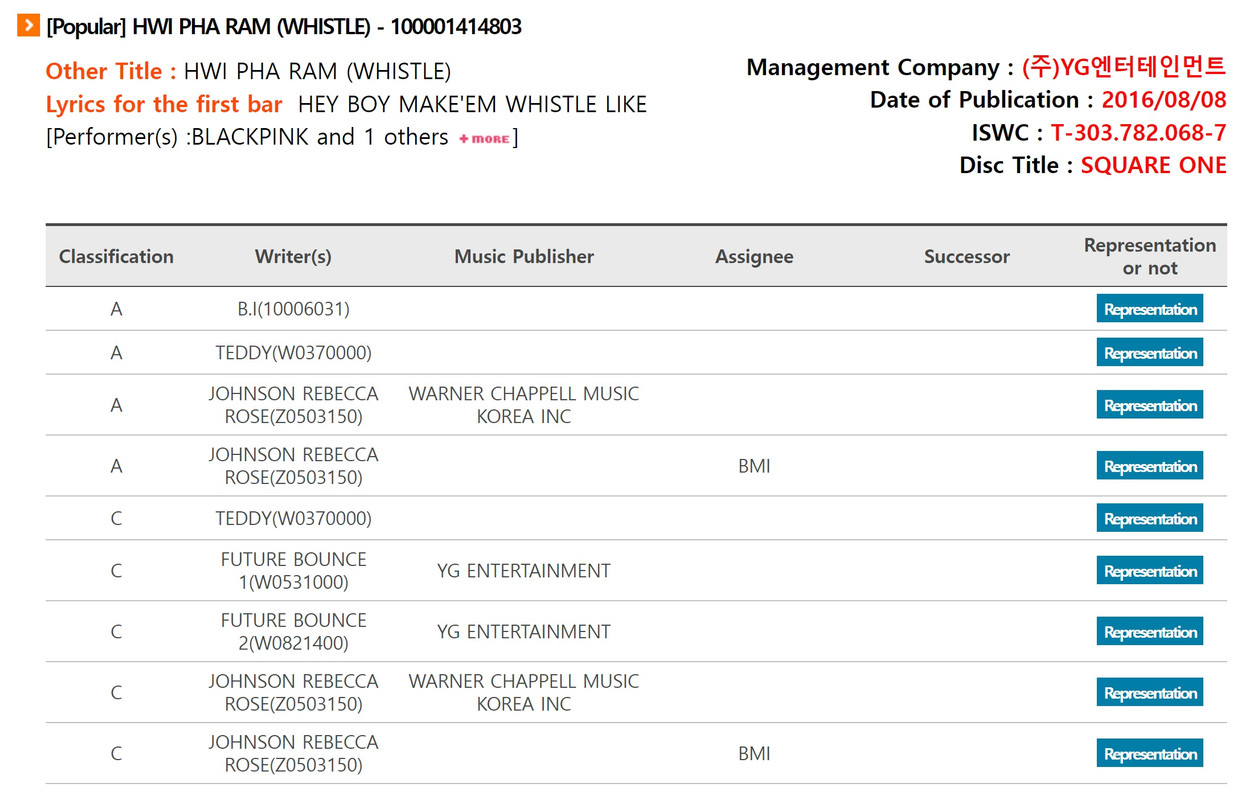Click the publication date 2016/08/08

pos(1164,100)
